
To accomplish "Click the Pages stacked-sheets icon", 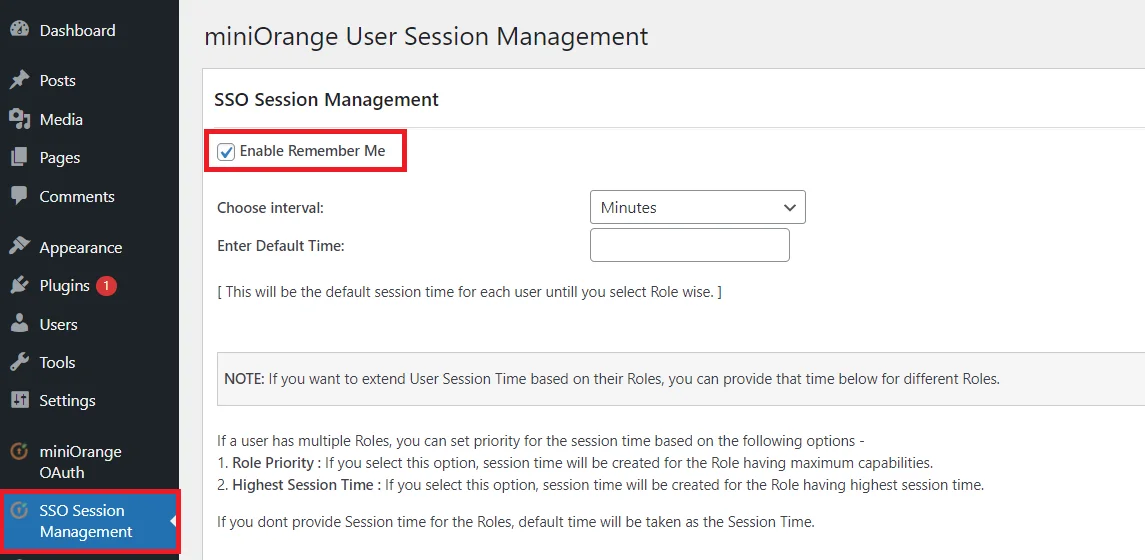I will tap(20, 158).
